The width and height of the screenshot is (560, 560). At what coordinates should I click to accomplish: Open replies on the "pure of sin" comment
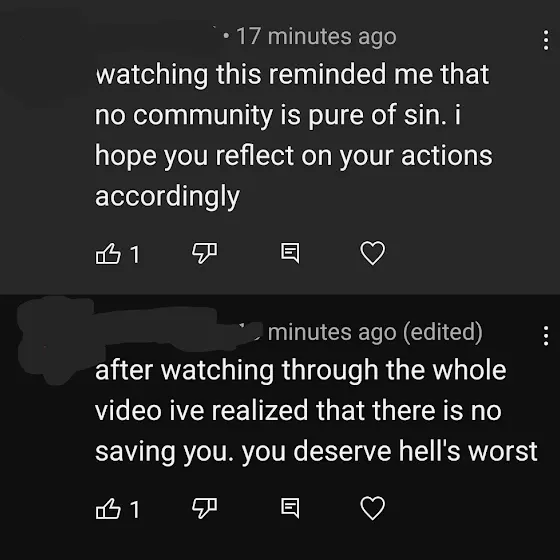290,253
